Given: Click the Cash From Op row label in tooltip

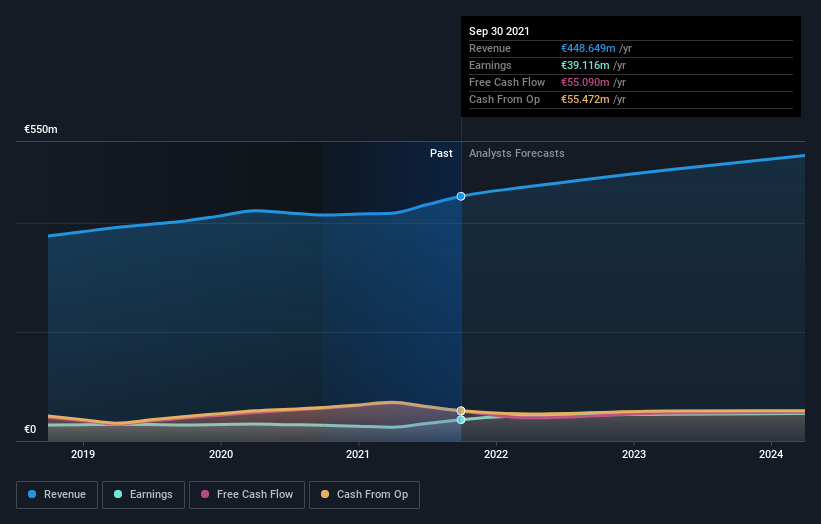Looking at the screenshot, I should coord(504,99).
